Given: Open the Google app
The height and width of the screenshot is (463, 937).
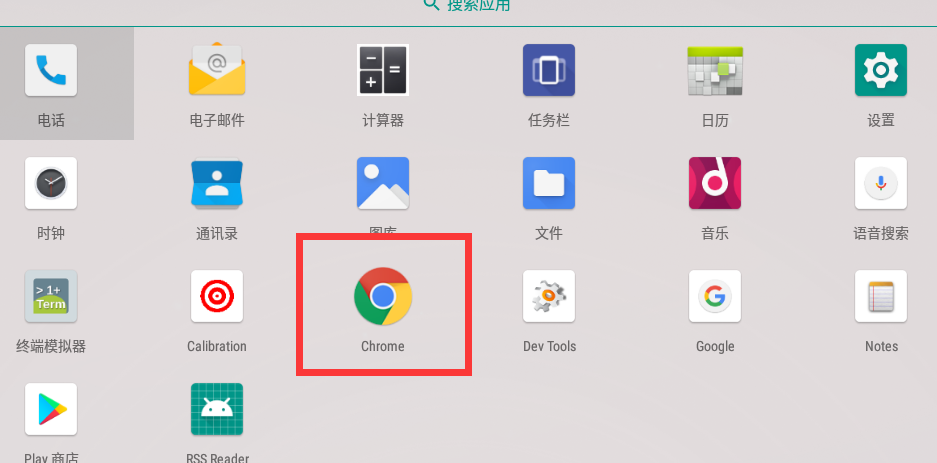Looking at the screenshot, I should coord(715,297).
